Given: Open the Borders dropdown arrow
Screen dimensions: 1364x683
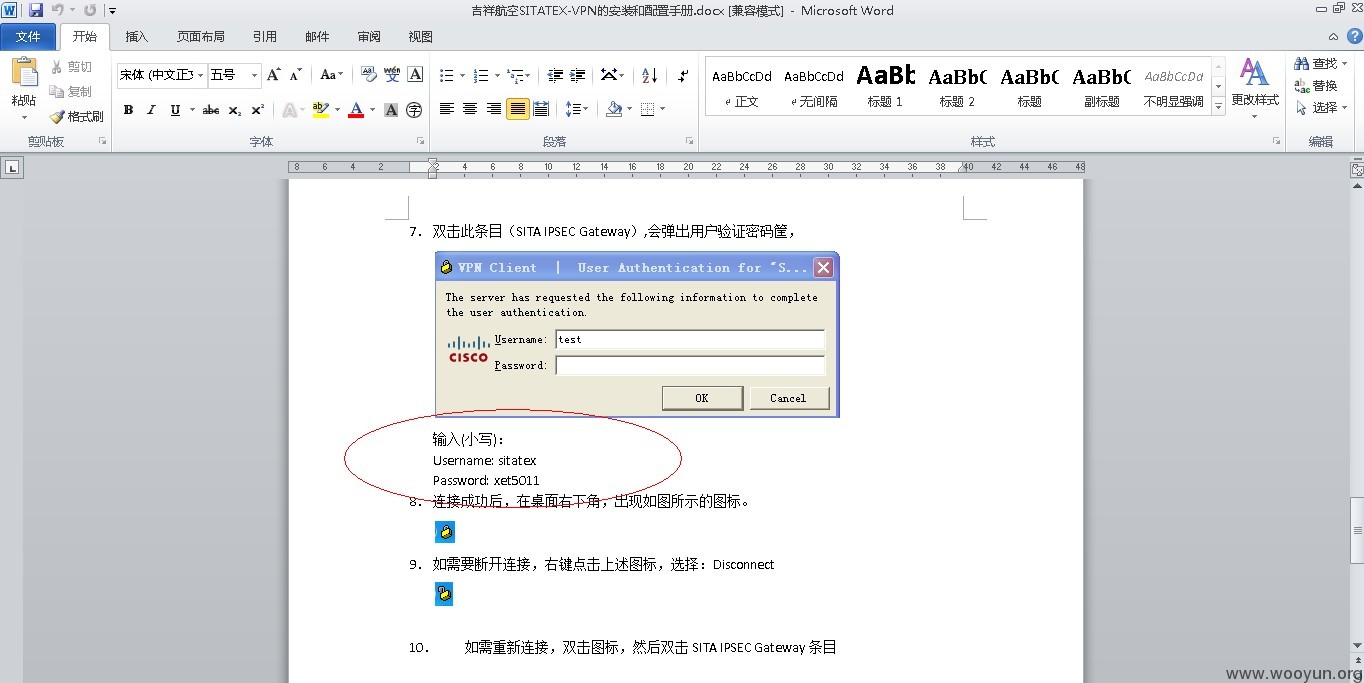Looking at the screenshot, I should point(662,109).
